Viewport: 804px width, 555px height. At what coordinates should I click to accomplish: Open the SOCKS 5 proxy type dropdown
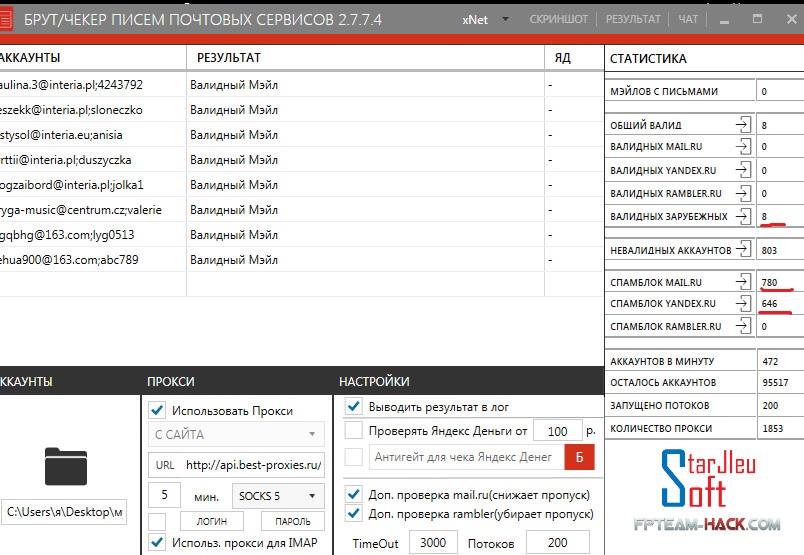click(278, 495)
